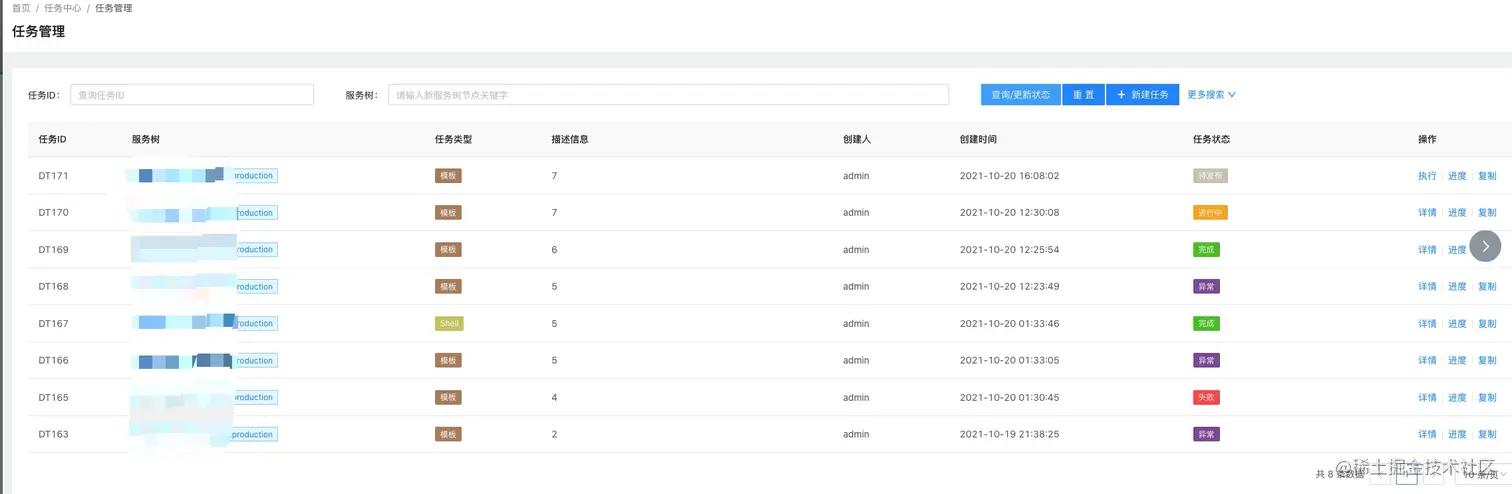Focus the 任务ID search field
Screen dimensions: 1512x494
click(x=192, y=95)
